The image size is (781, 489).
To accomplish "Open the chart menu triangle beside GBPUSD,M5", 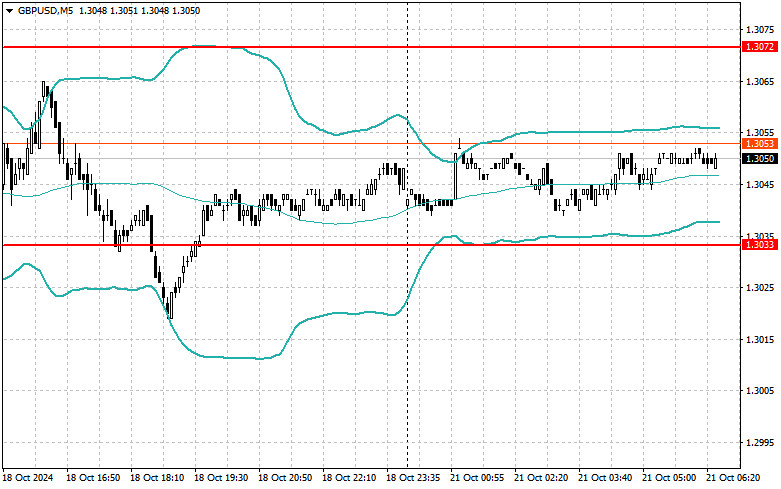I will tap(9, 10).
